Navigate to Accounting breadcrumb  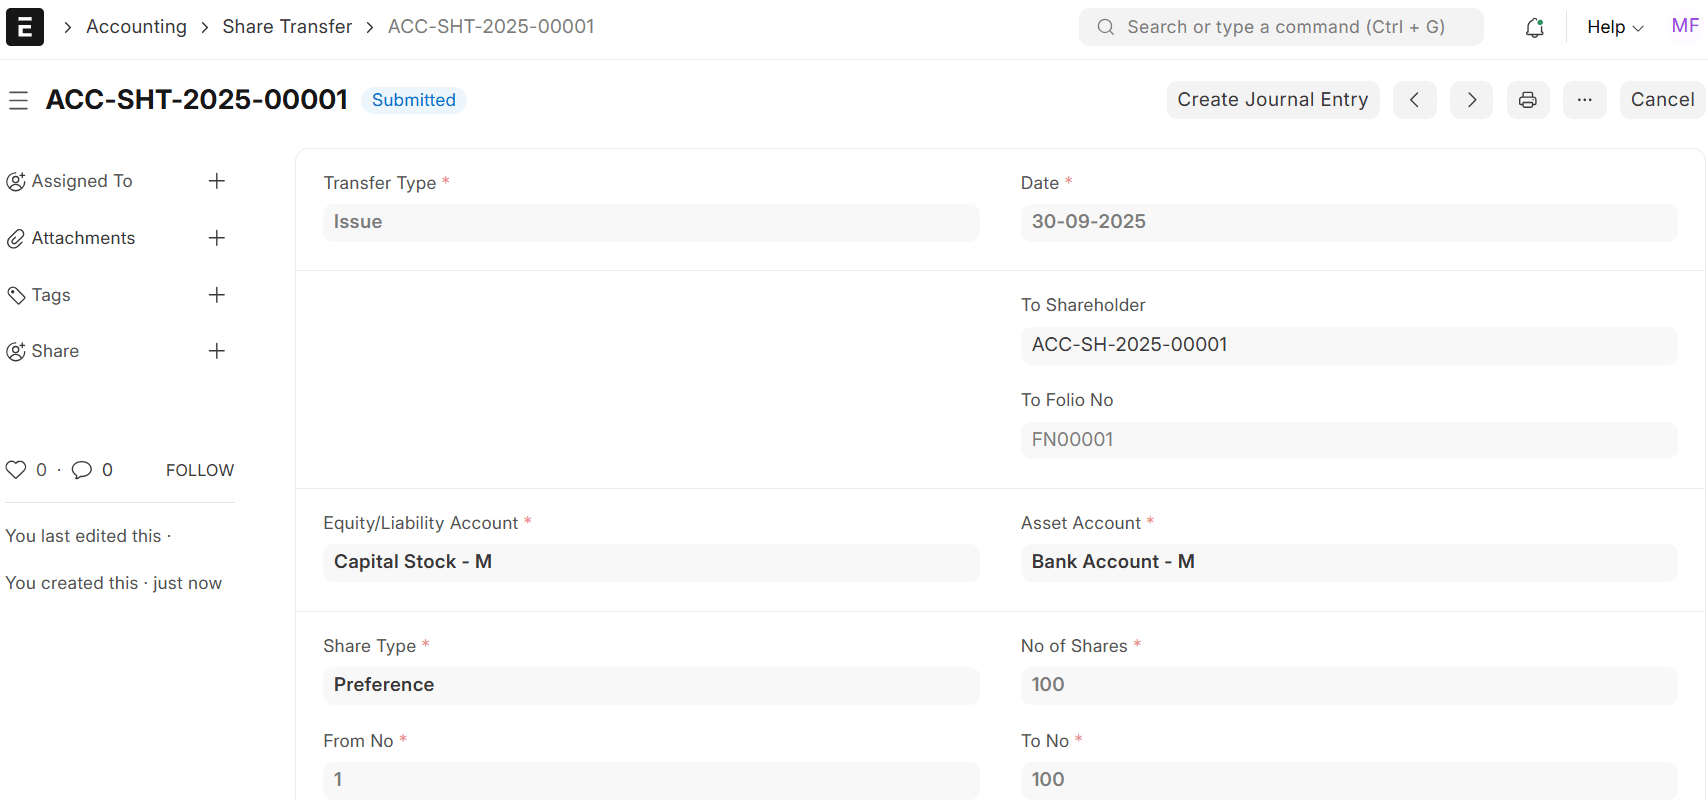pos(136,27)
